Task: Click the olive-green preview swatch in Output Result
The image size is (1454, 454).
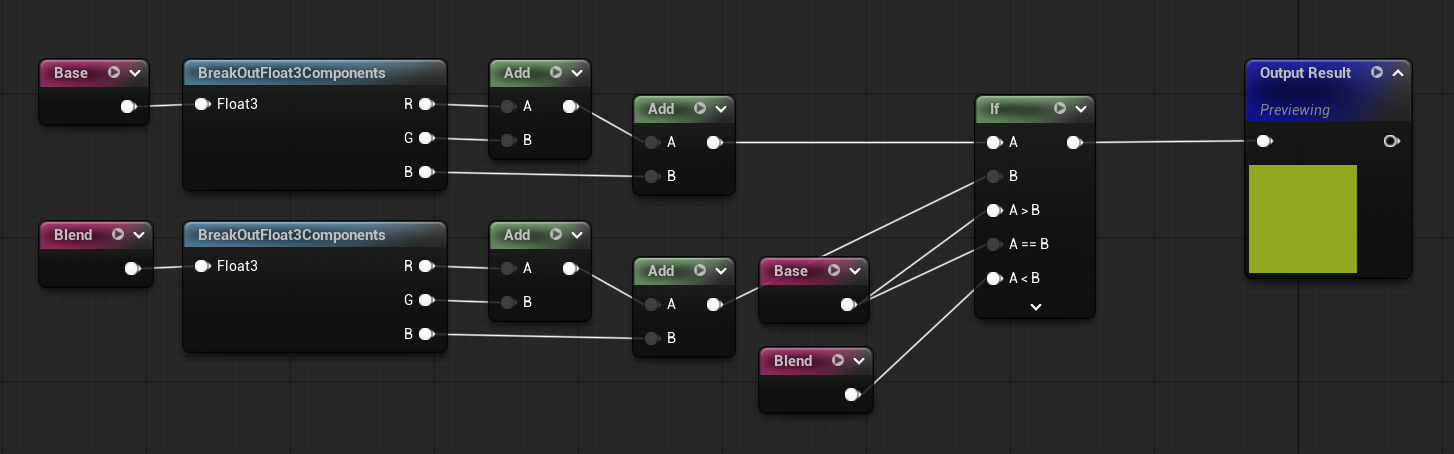Action: pos(1303,219)
